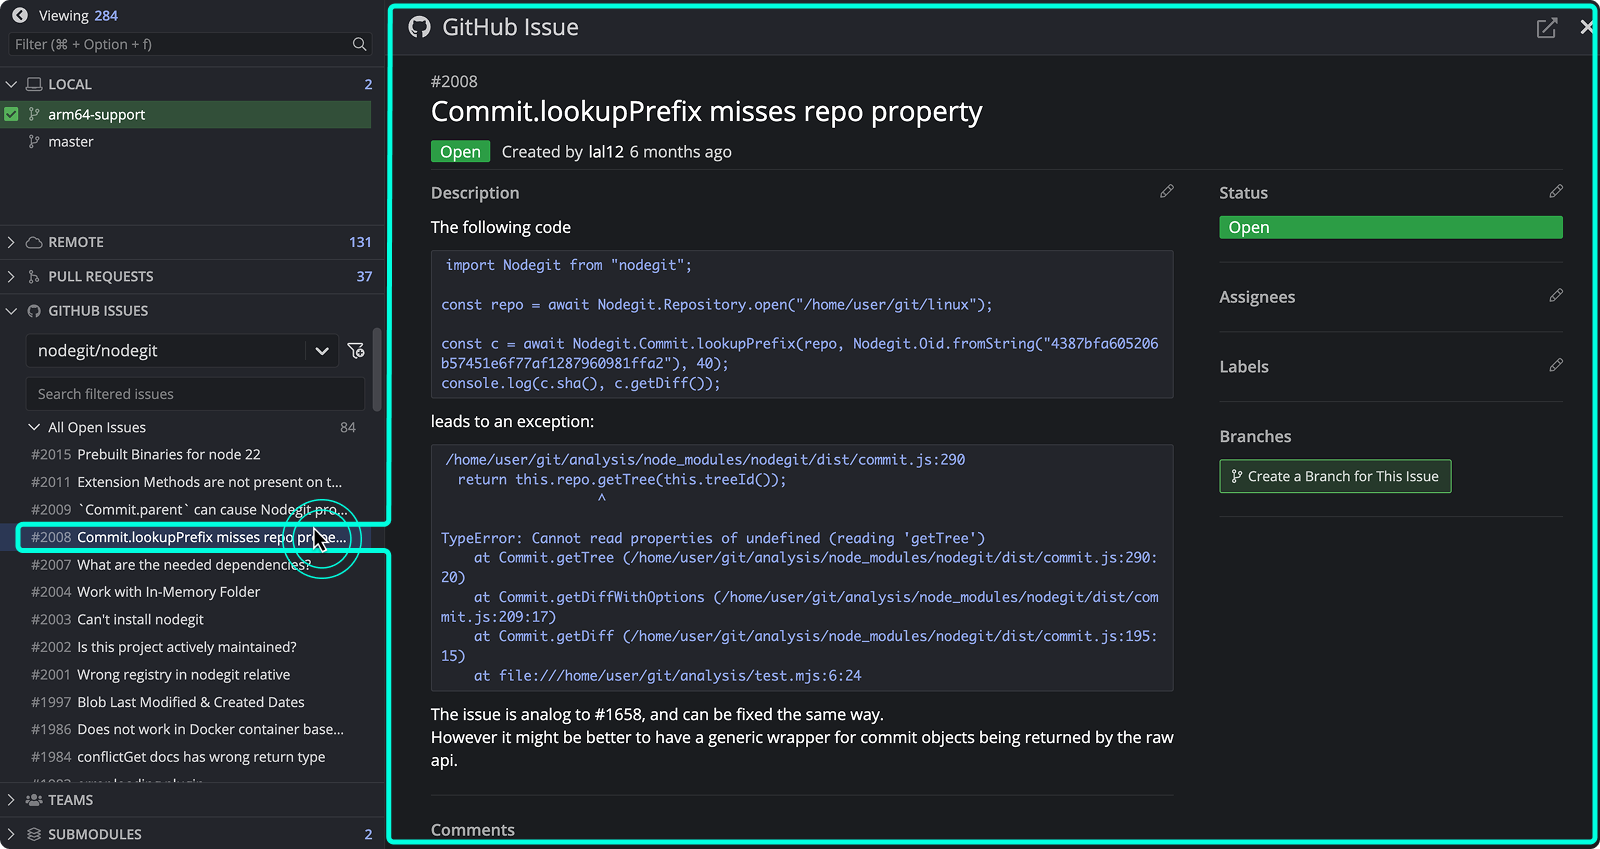
Task: Click the green Open status bar
Action: (1391, 227)
